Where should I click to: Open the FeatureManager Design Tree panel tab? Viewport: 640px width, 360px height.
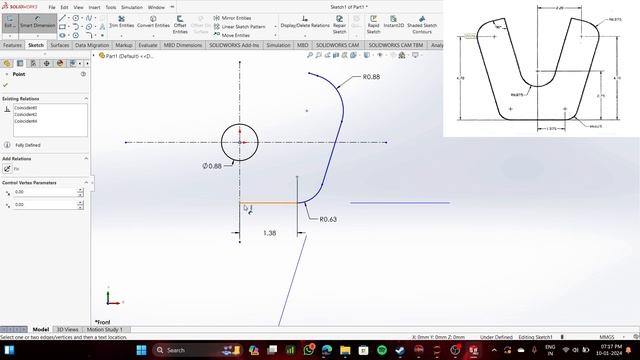tap(7, 63)
